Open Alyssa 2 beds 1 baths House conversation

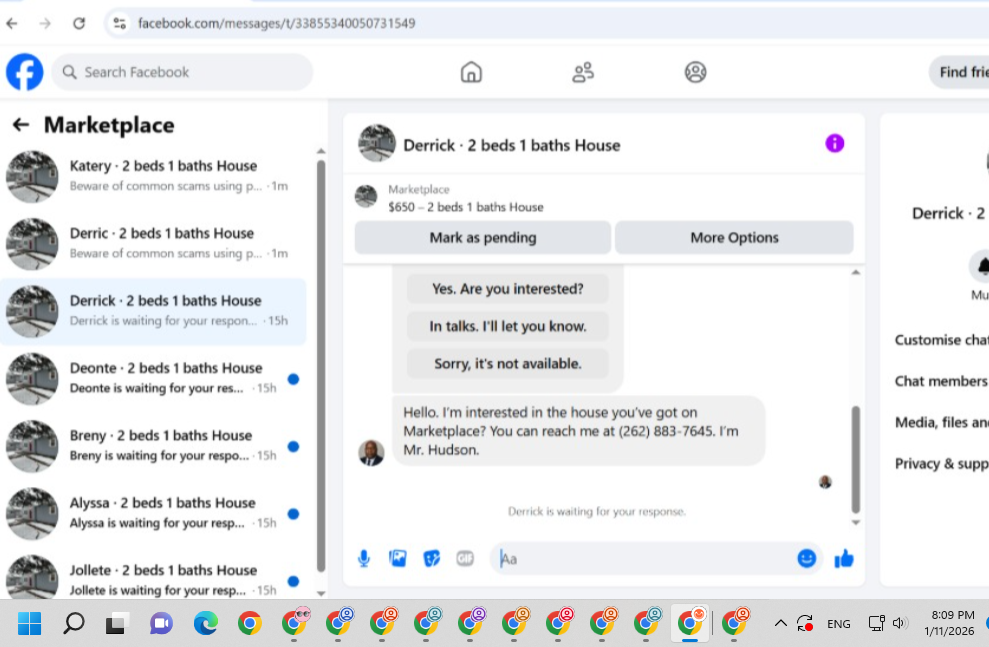click(153, 513)
